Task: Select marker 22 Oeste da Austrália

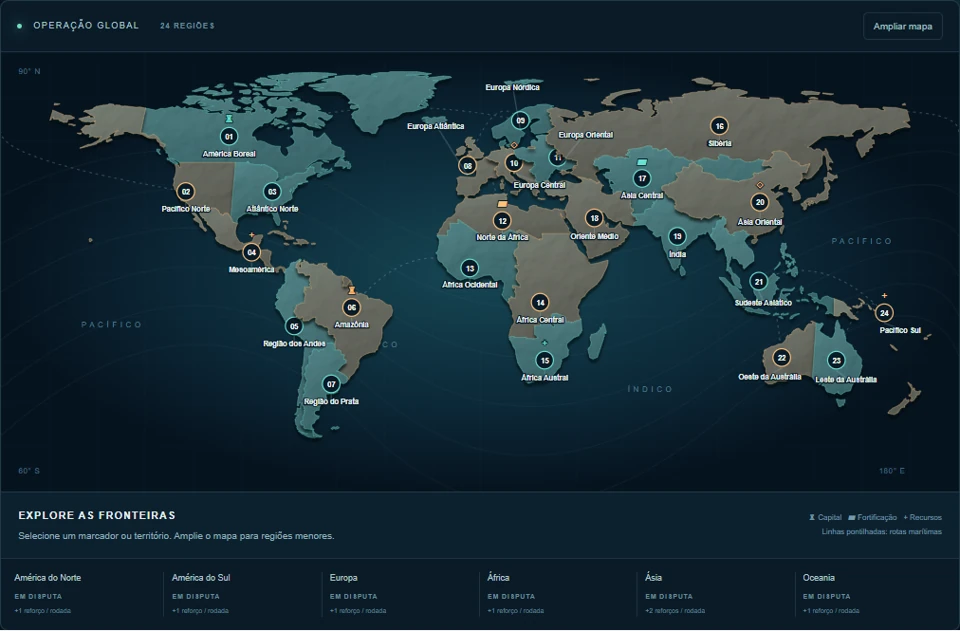Action: coord(781,357)
